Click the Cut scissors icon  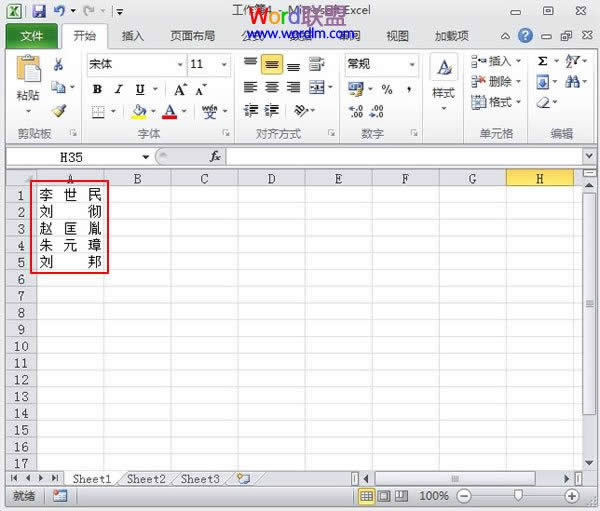[x=59, y=64]
